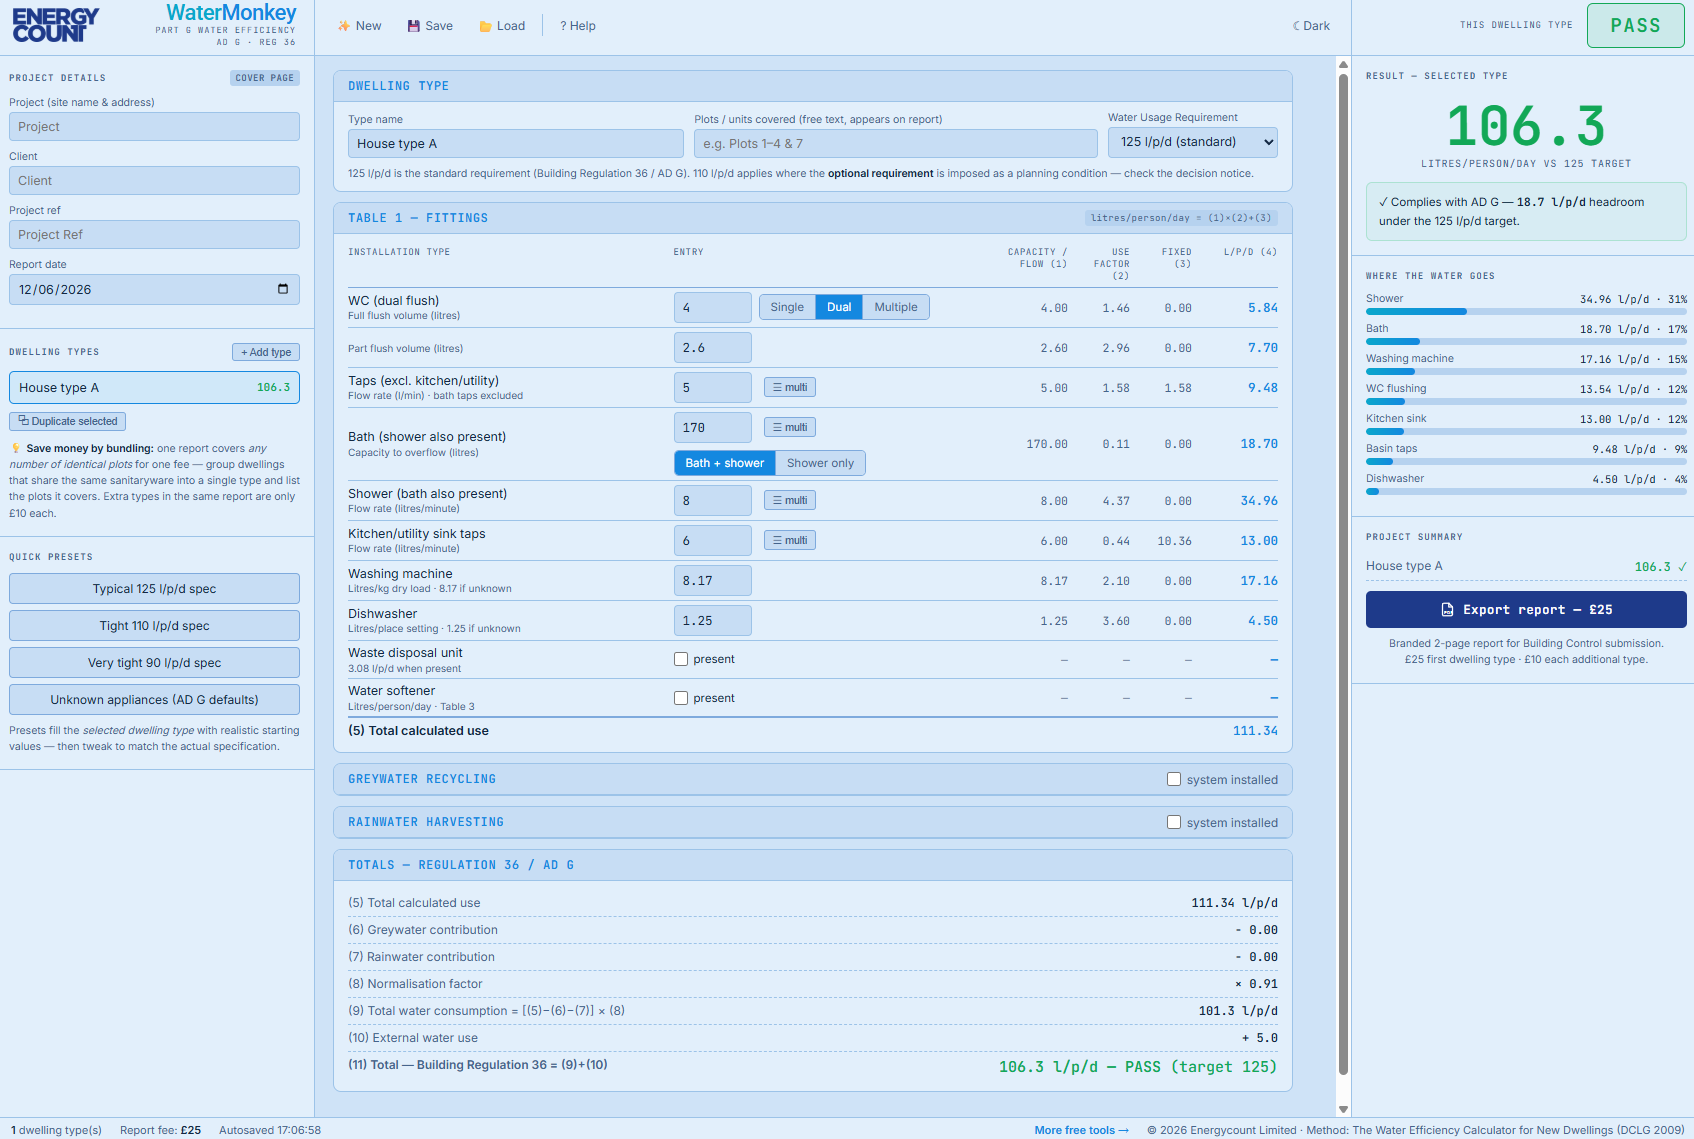Edit Part flush volume field
This screenshot has width=1694, height=1139.
coord(713,348)
